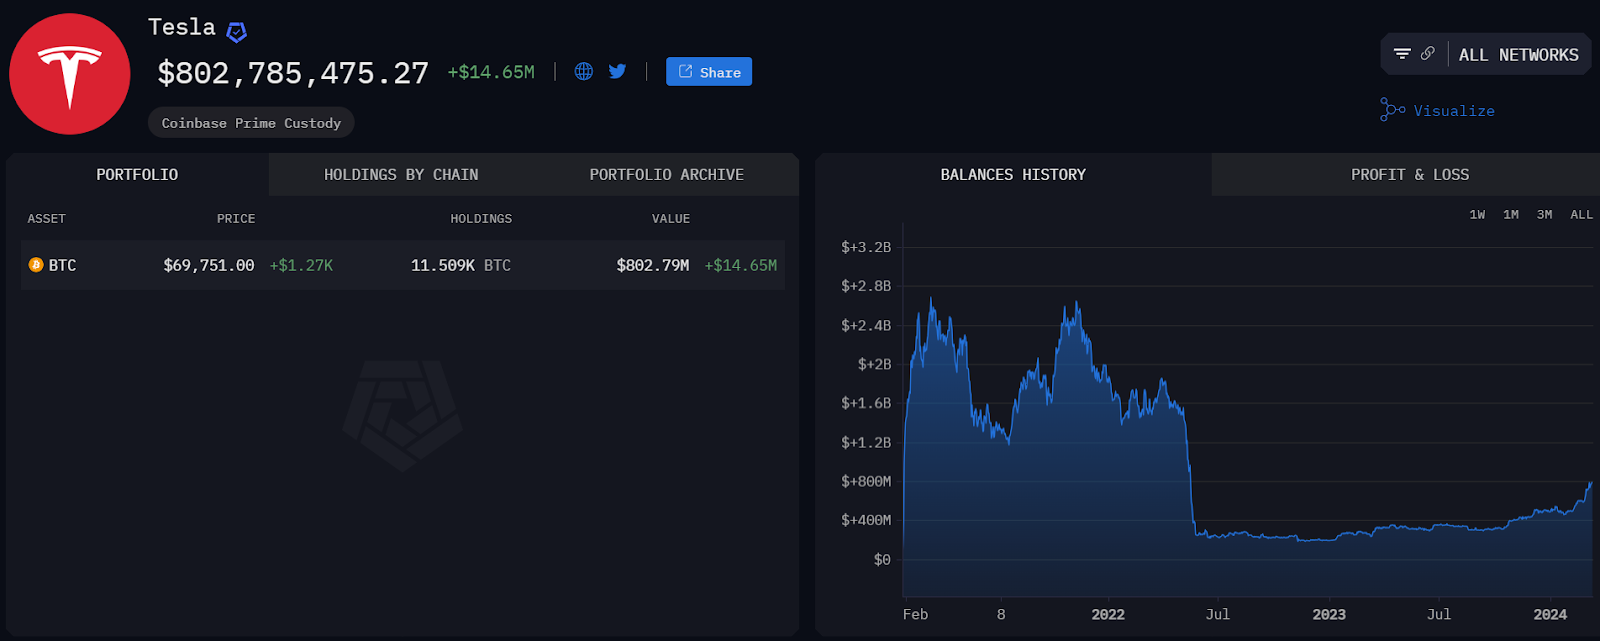Click the 2023 label on chart axis
Screen dimensions: 1600x641
[x=1329, y=614]
